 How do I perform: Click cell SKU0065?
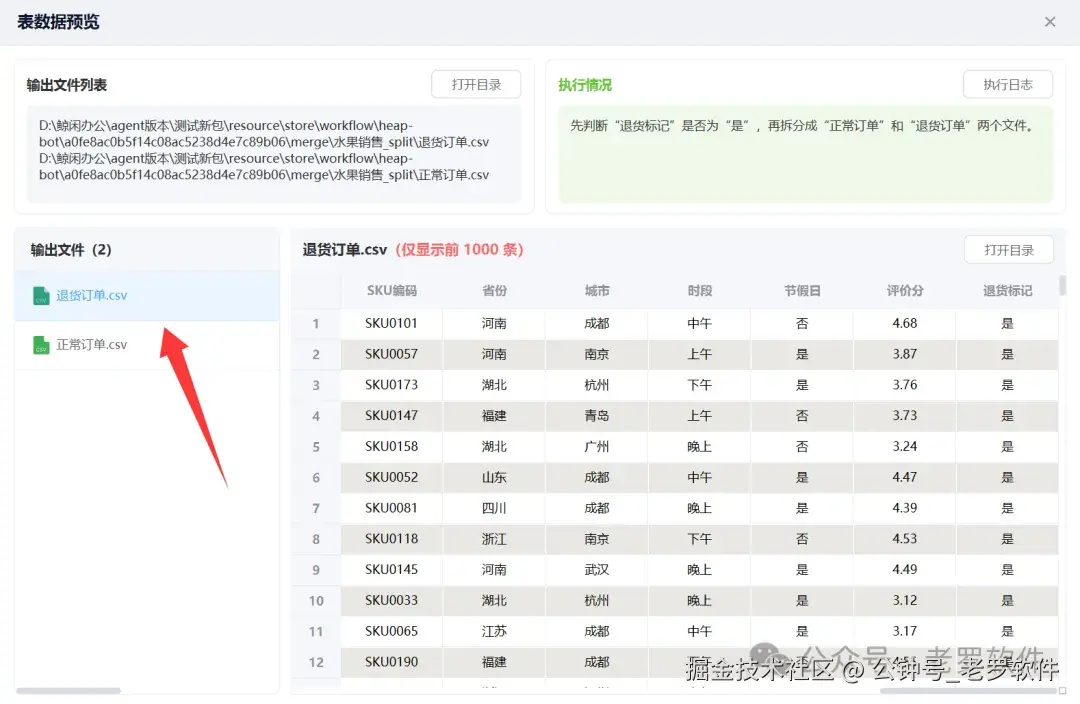click(391, 631)
